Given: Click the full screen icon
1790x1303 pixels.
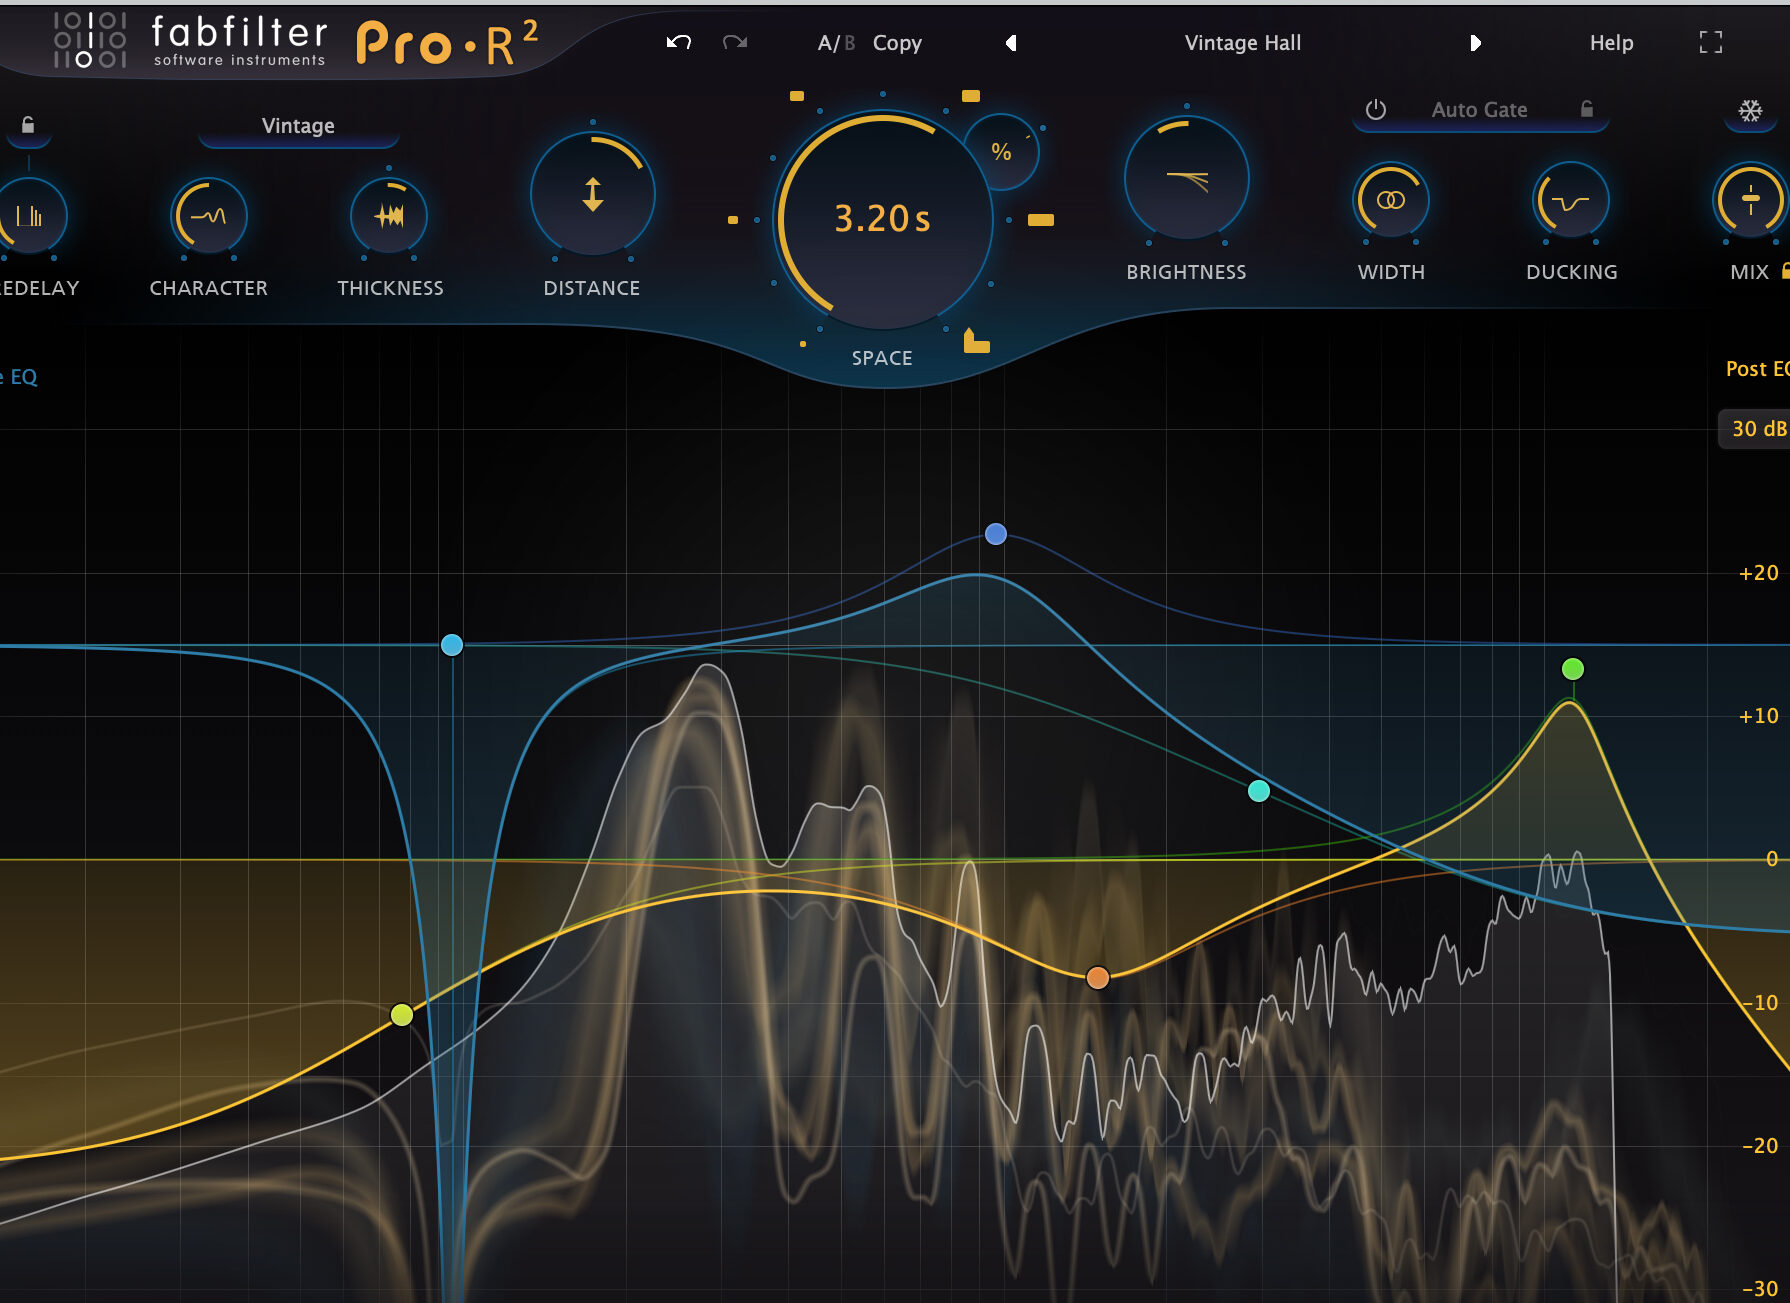Looking at the screenshot, I should click(1711, 43).
